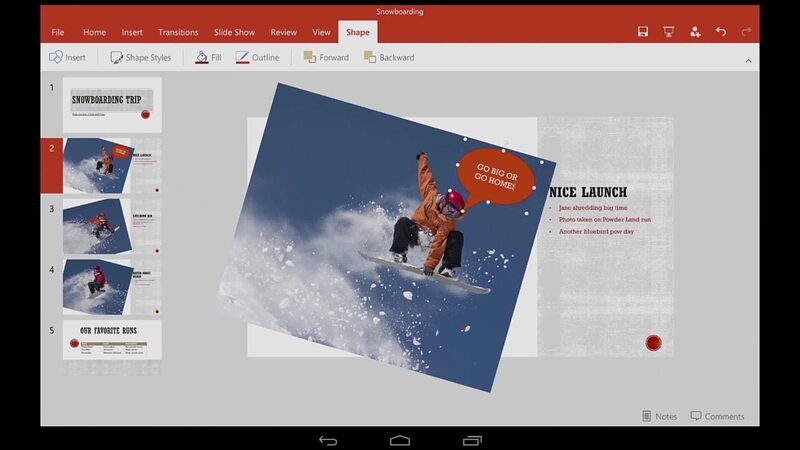The image size is (800, 450).
Task: Bring shape Forward
Action: point(326,58)
